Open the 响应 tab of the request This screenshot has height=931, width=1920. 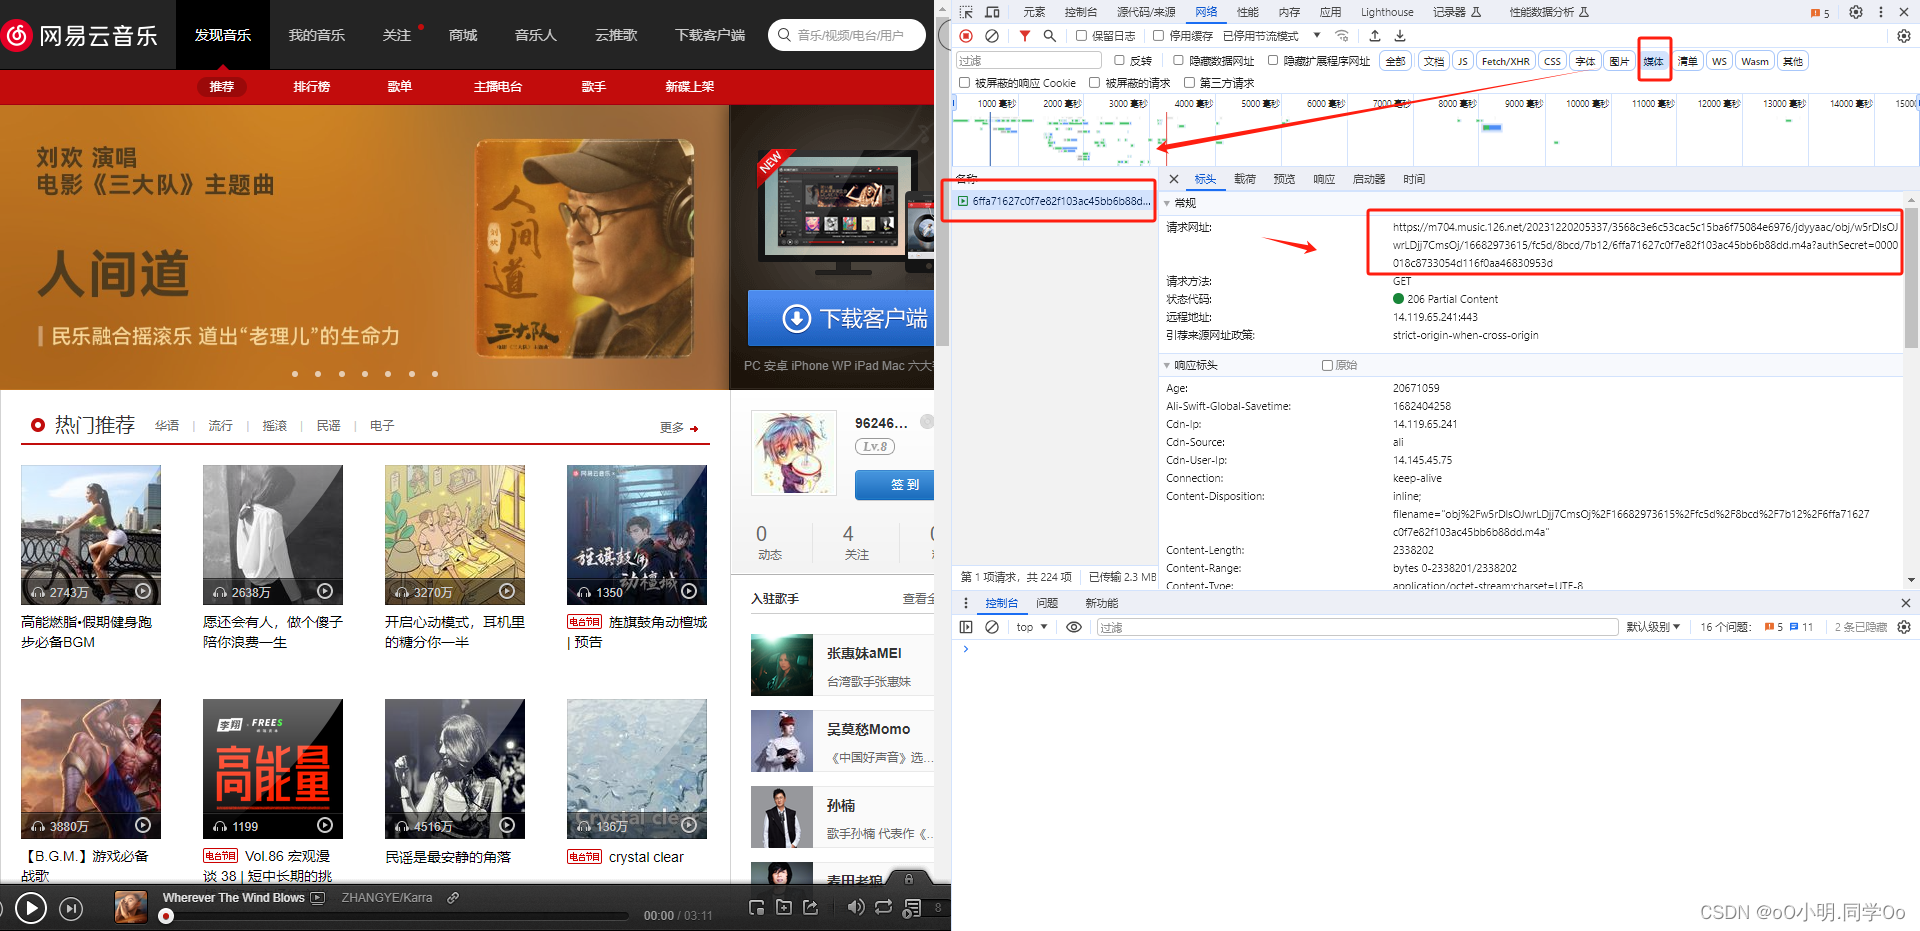pyautogui.click(x=1324, y=179)
